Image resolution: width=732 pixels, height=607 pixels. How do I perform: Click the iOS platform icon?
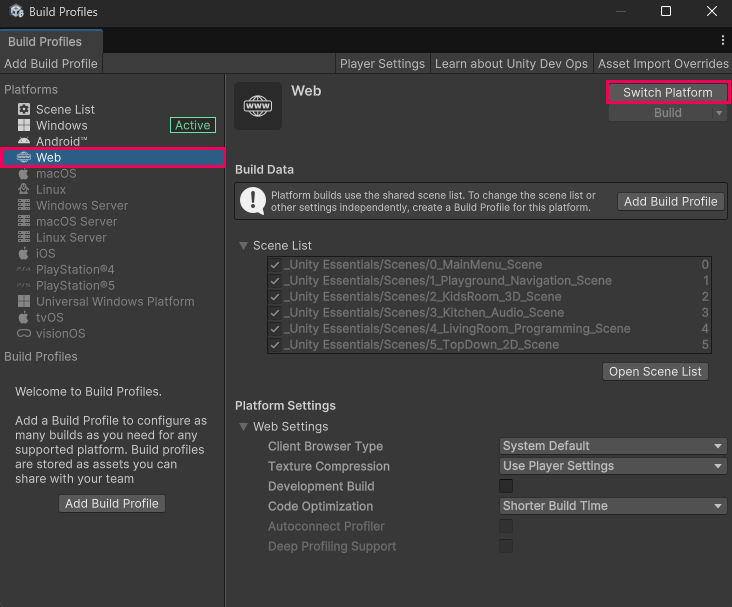(24, 253)
